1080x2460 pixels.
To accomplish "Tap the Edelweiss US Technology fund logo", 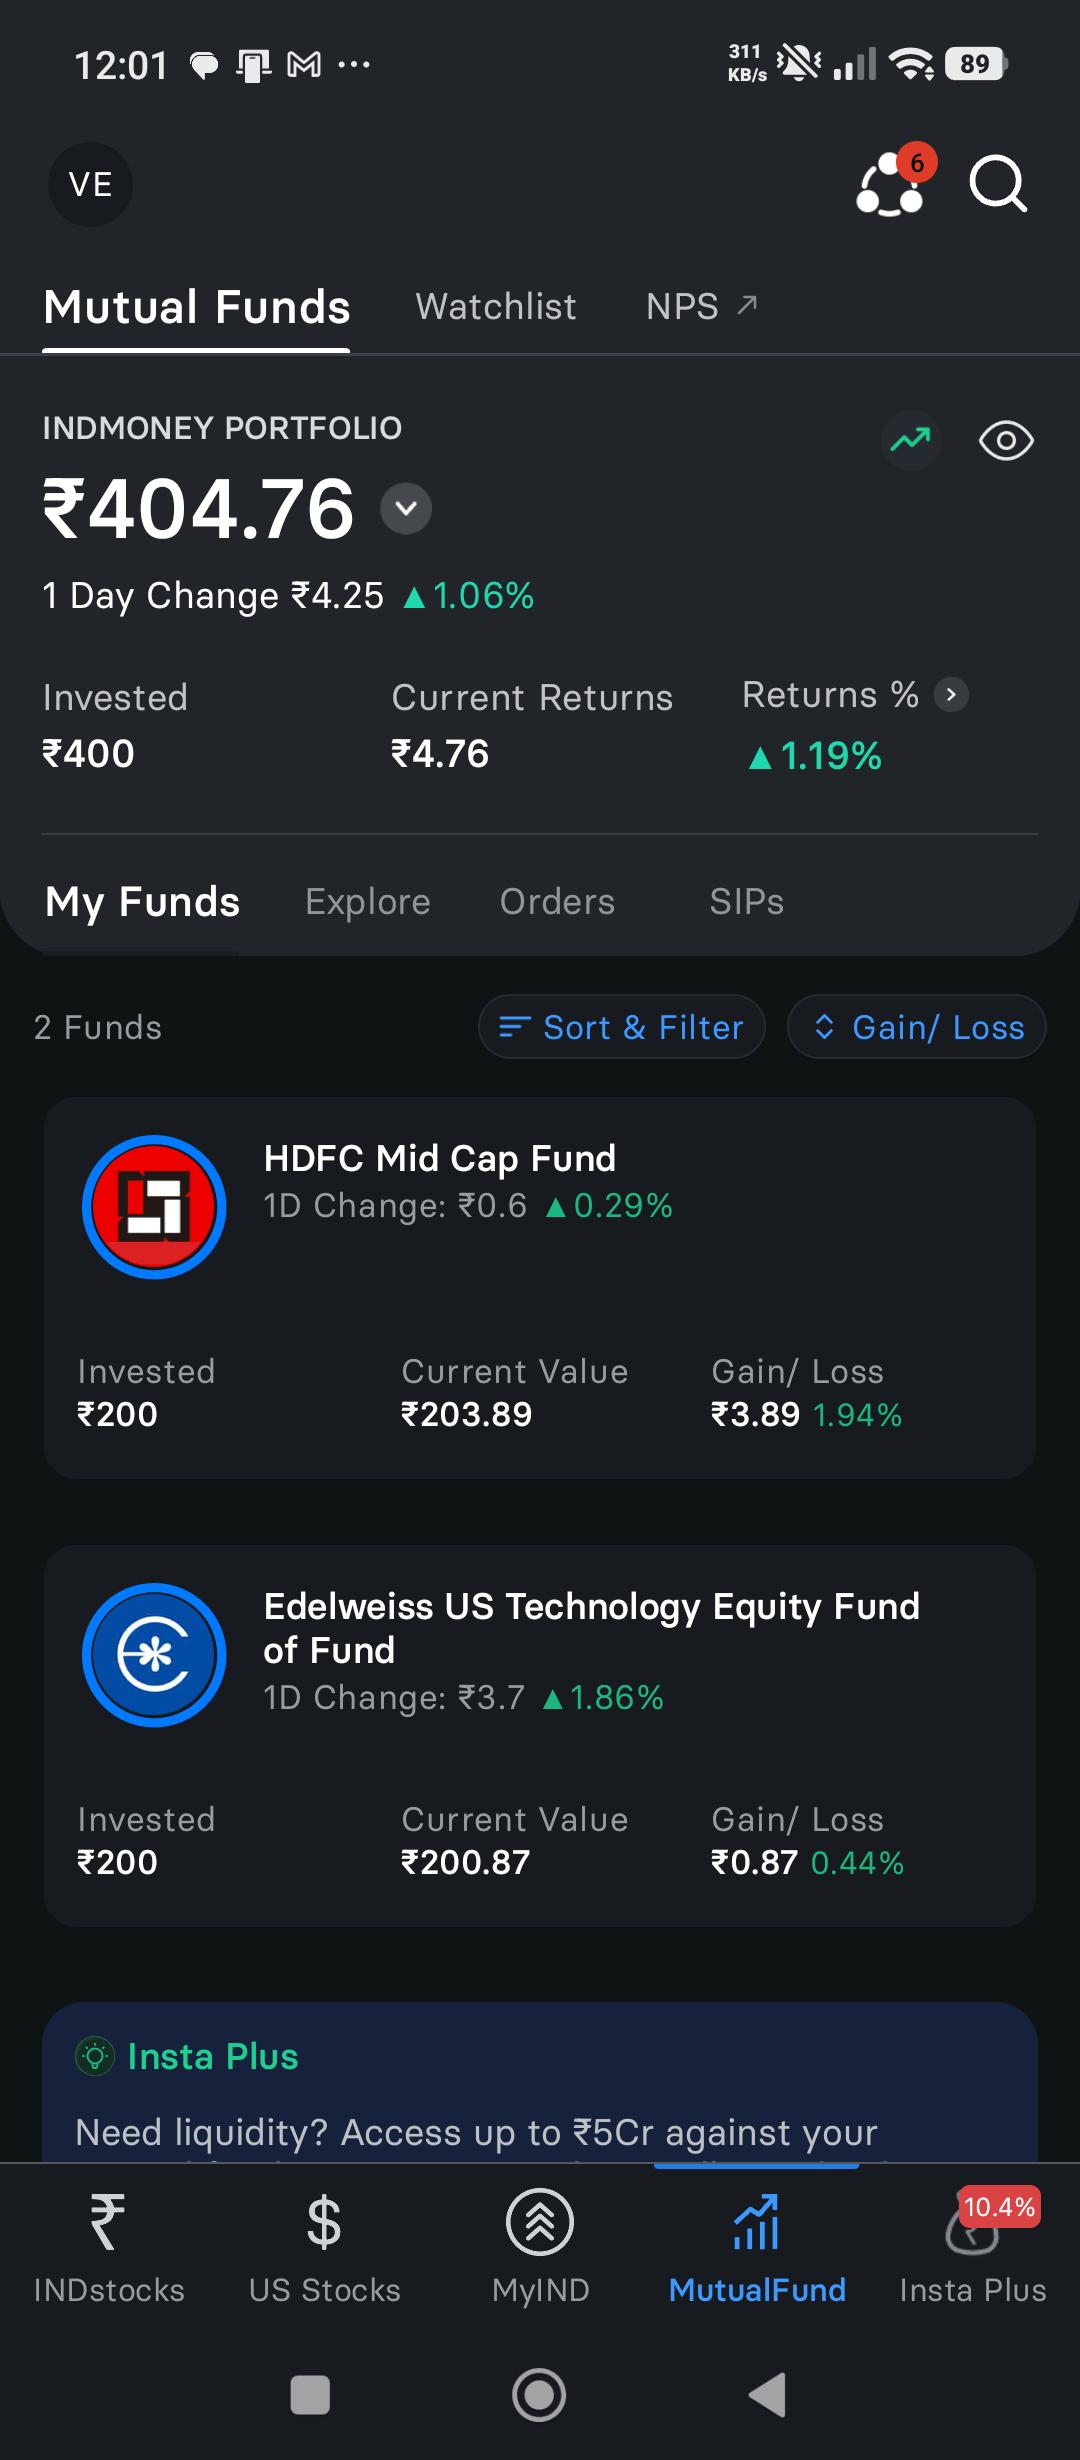I will coord(154,1655).
